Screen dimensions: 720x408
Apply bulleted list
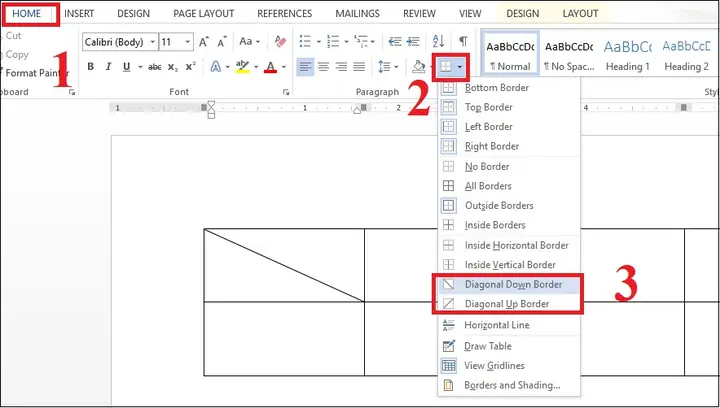coord(305,42)
